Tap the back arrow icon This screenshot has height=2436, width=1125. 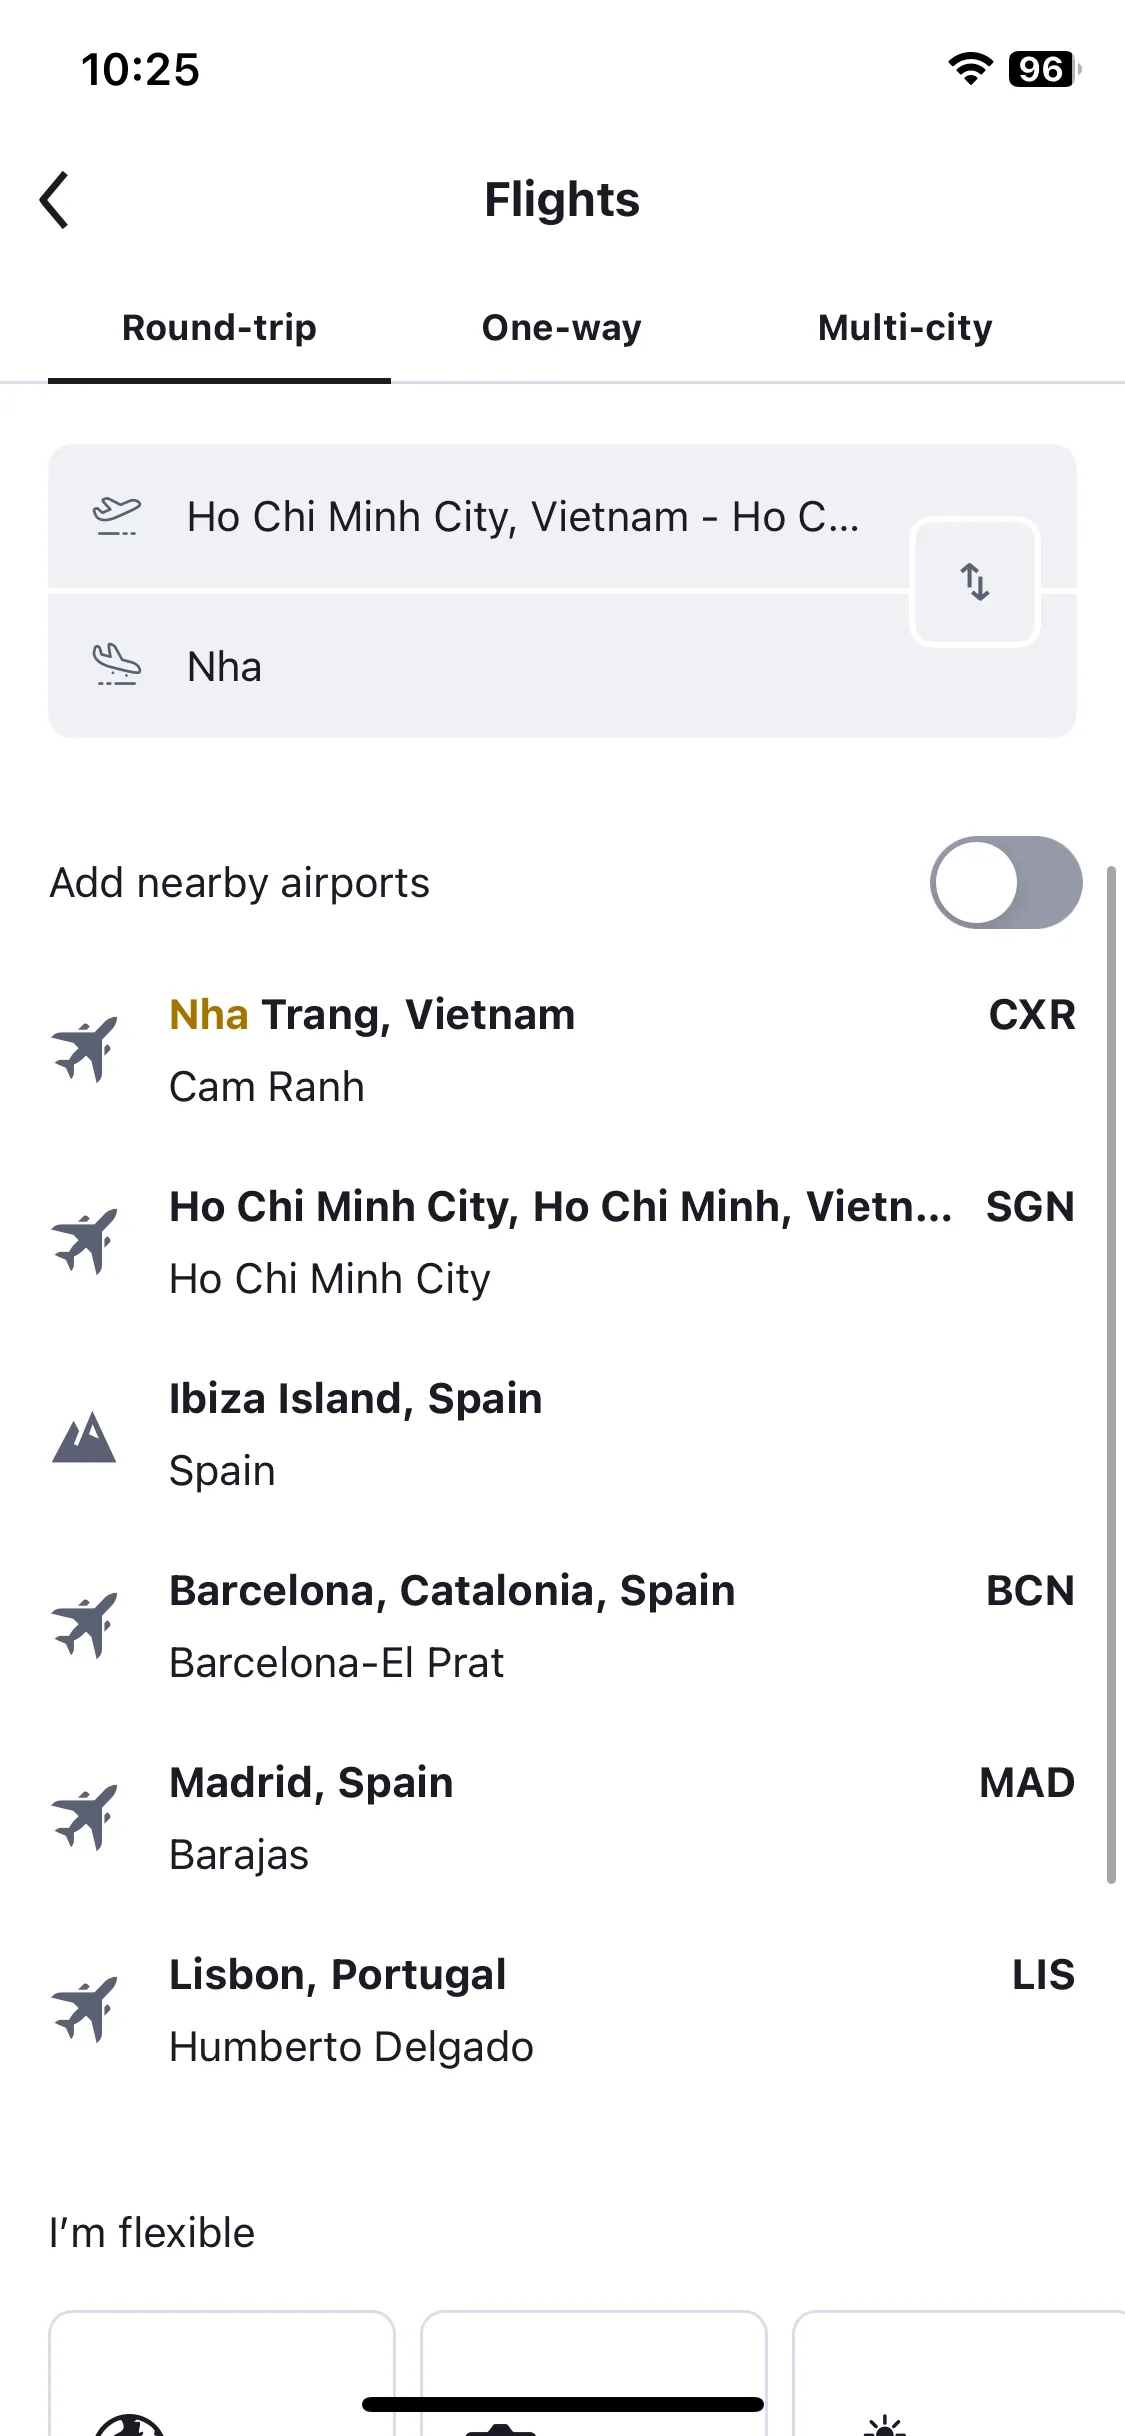[55, 200]
